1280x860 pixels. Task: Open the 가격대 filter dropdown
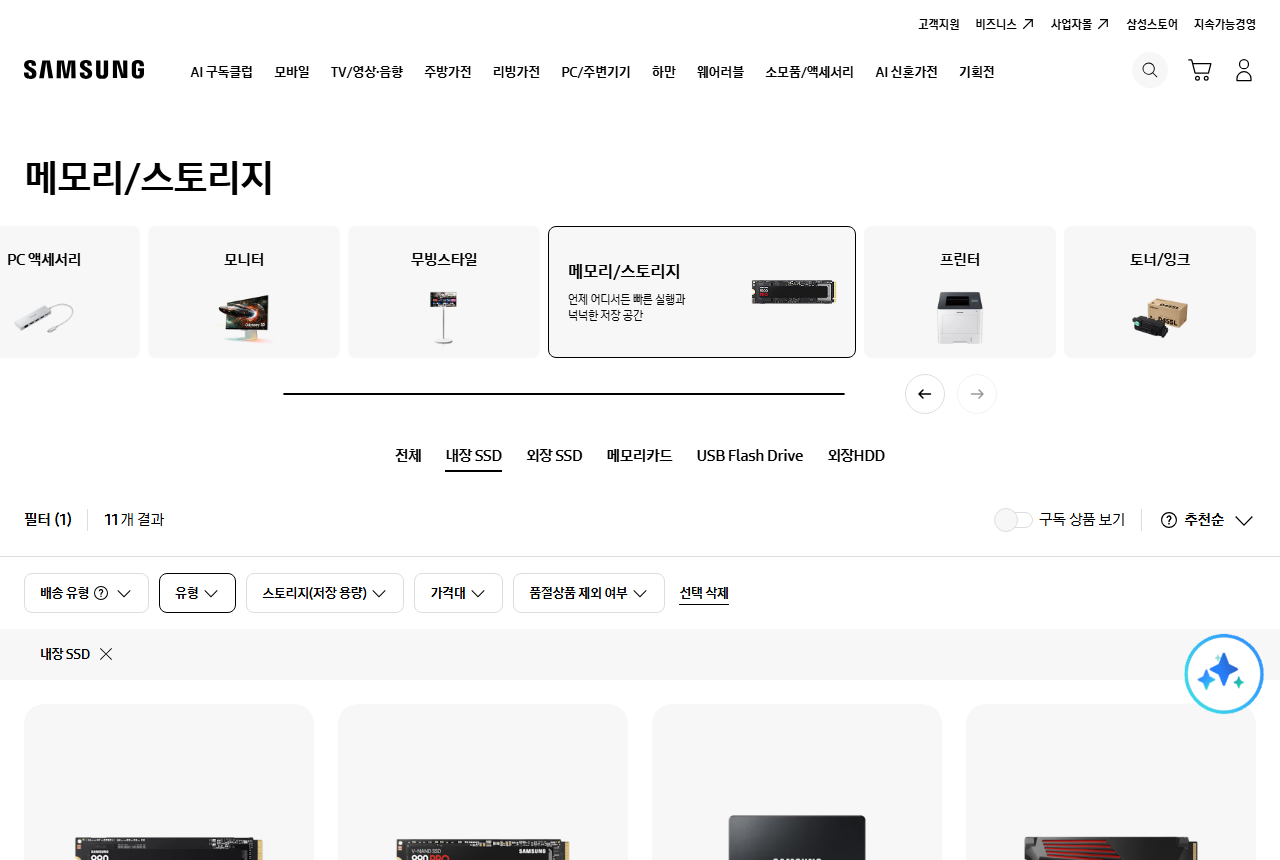(458, 593)
